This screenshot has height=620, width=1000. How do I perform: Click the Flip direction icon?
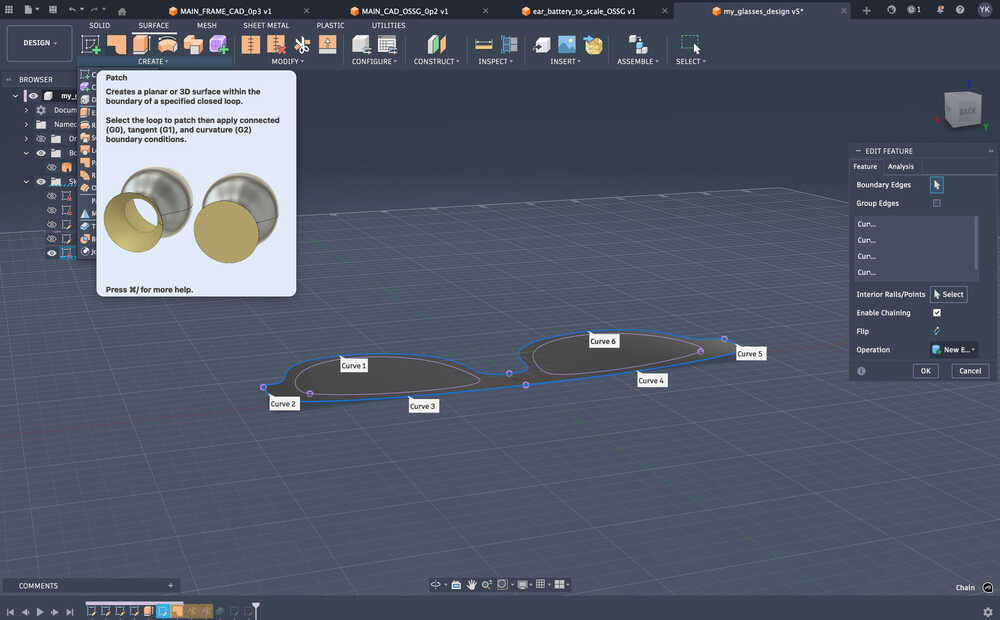935,331
